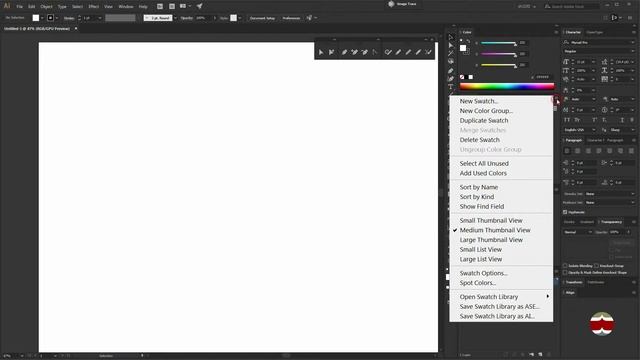Open Adobe Bridge from top bar icon
Image resolution: width=640 pixels, height=360 pixels.
[x=160, y=7]
